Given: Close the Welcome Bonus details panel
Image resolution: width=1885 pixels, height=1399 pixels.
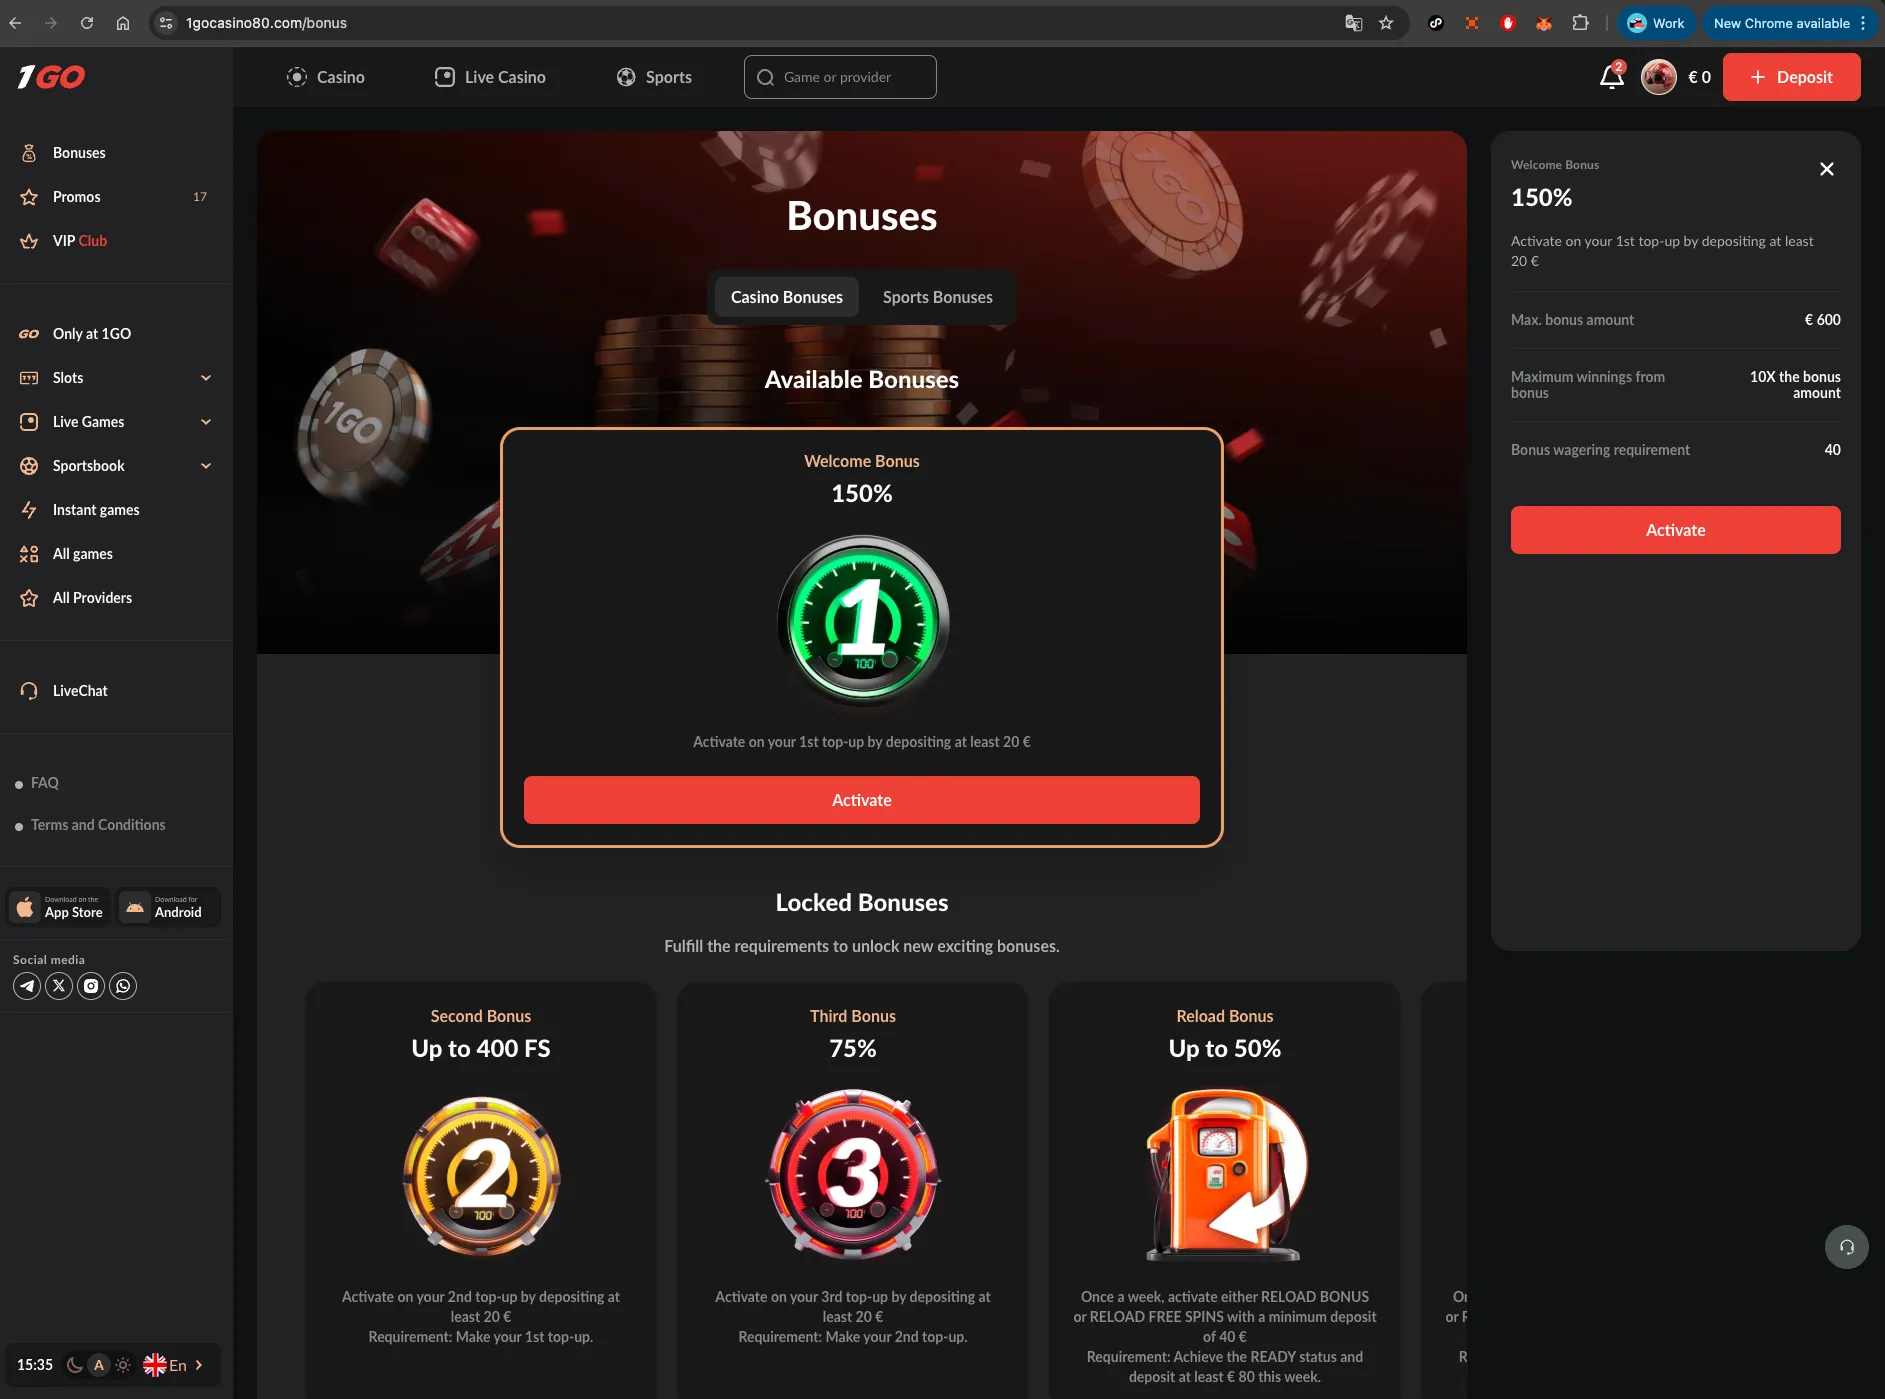Looking at the screenshot, I should (x=1827, y=169).
